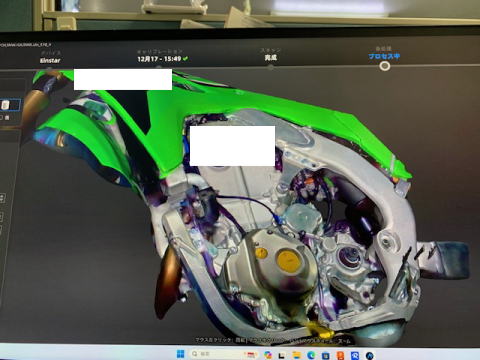480x360 pixels.
Task: Select the highlighted scan data thumbnail
Action: [10, 105]
